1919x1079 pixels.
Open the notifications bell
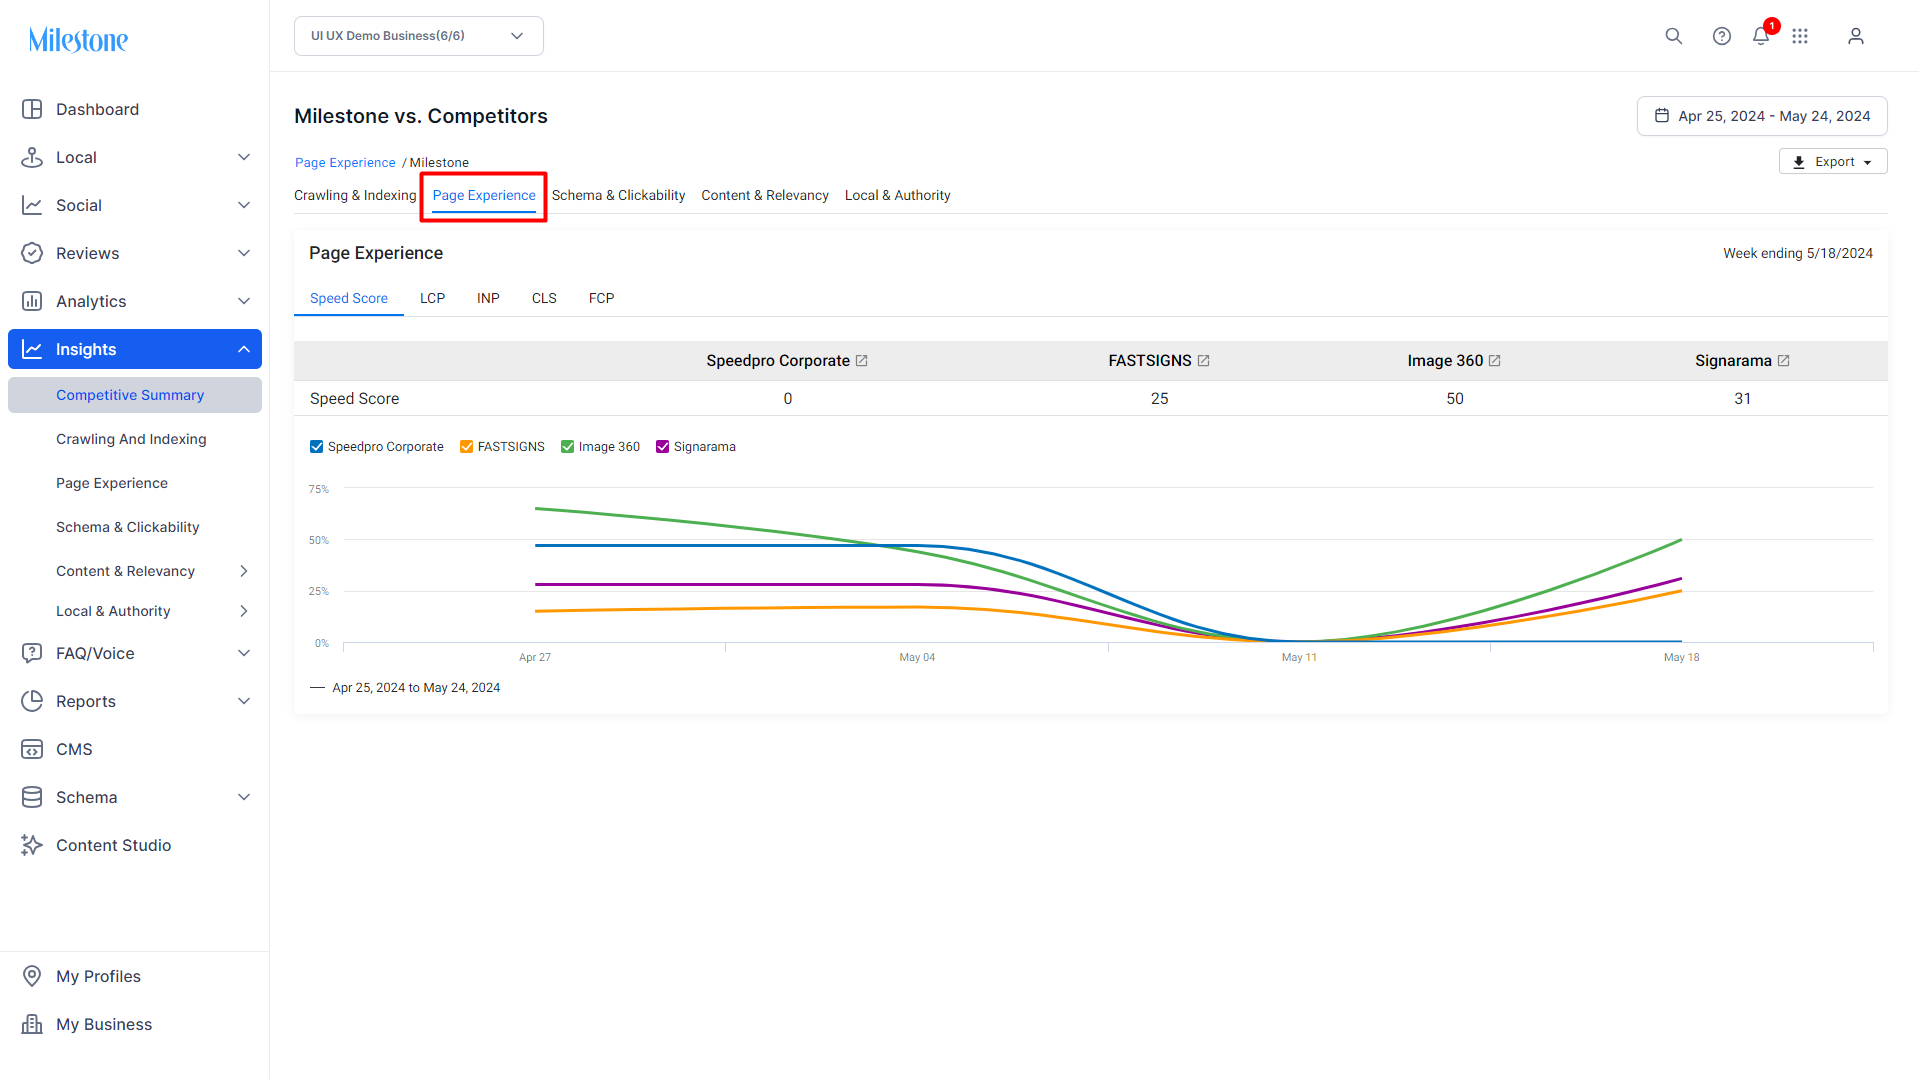[x=1761, y=36]
